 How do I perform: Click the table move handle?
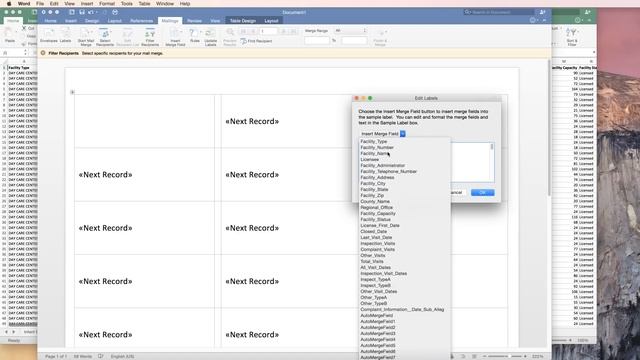(x=72, y=92)
